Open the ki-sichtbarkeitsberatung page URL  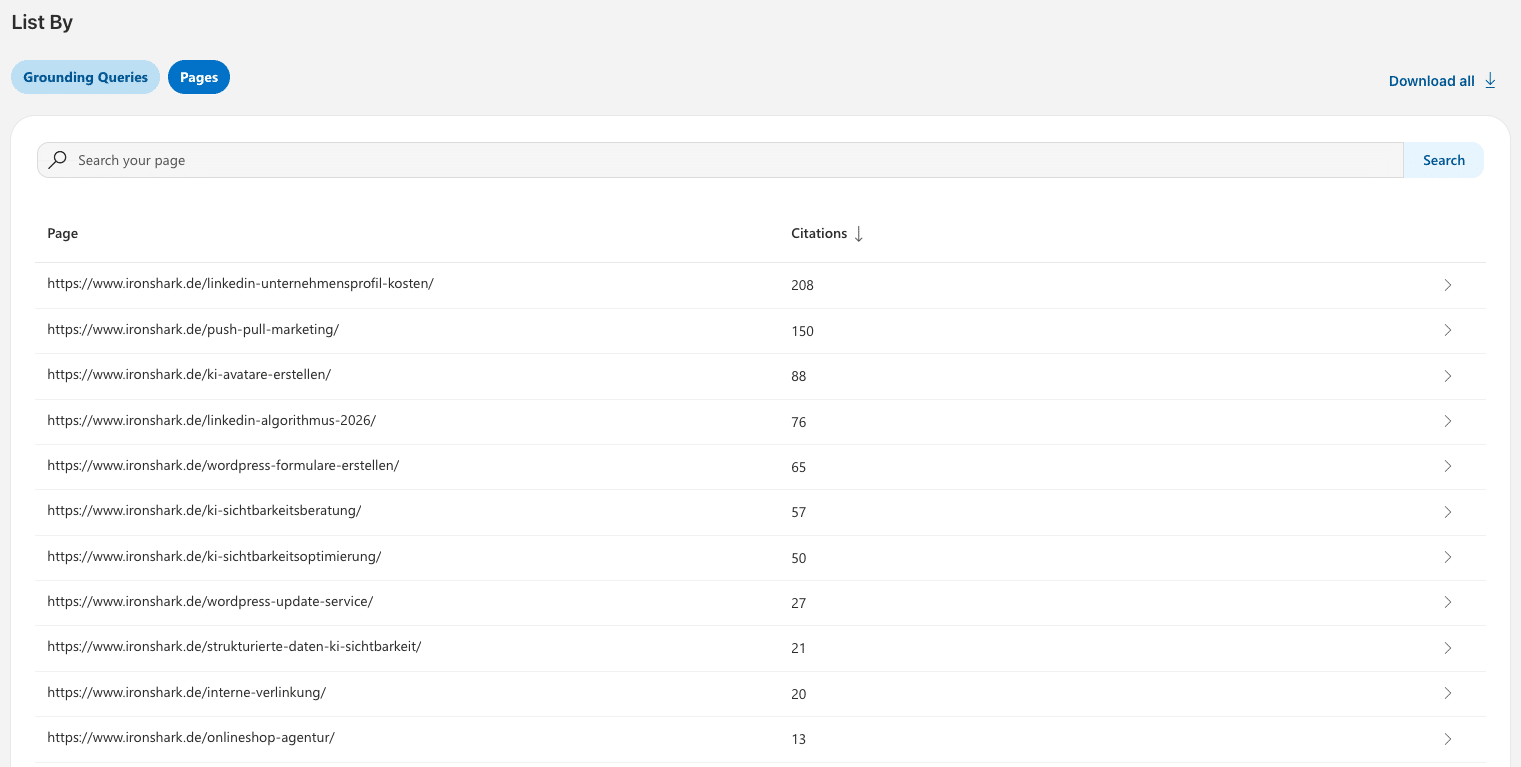(x=204, y=510)
